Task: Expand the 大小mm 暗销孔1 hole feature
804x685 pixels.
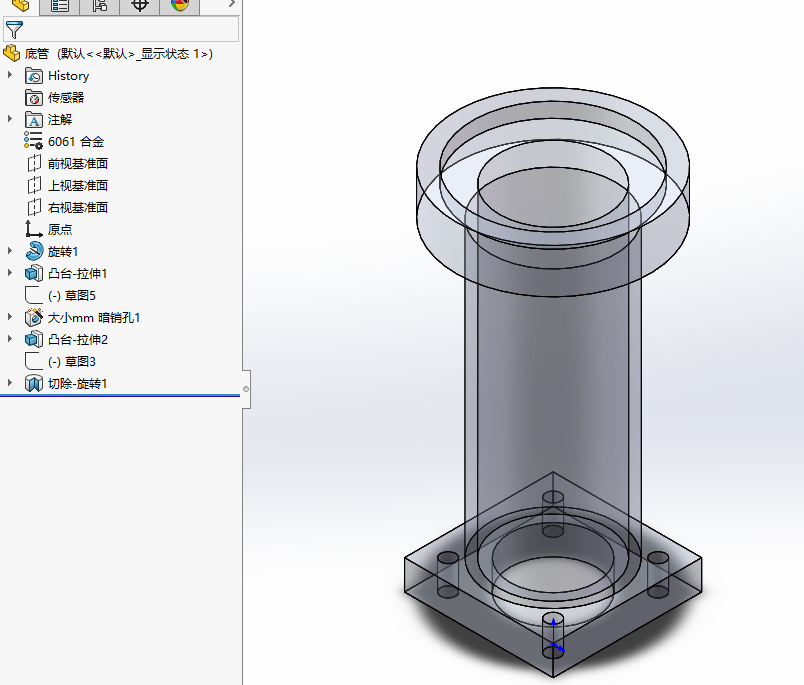Action: click(x=10, y=317)
